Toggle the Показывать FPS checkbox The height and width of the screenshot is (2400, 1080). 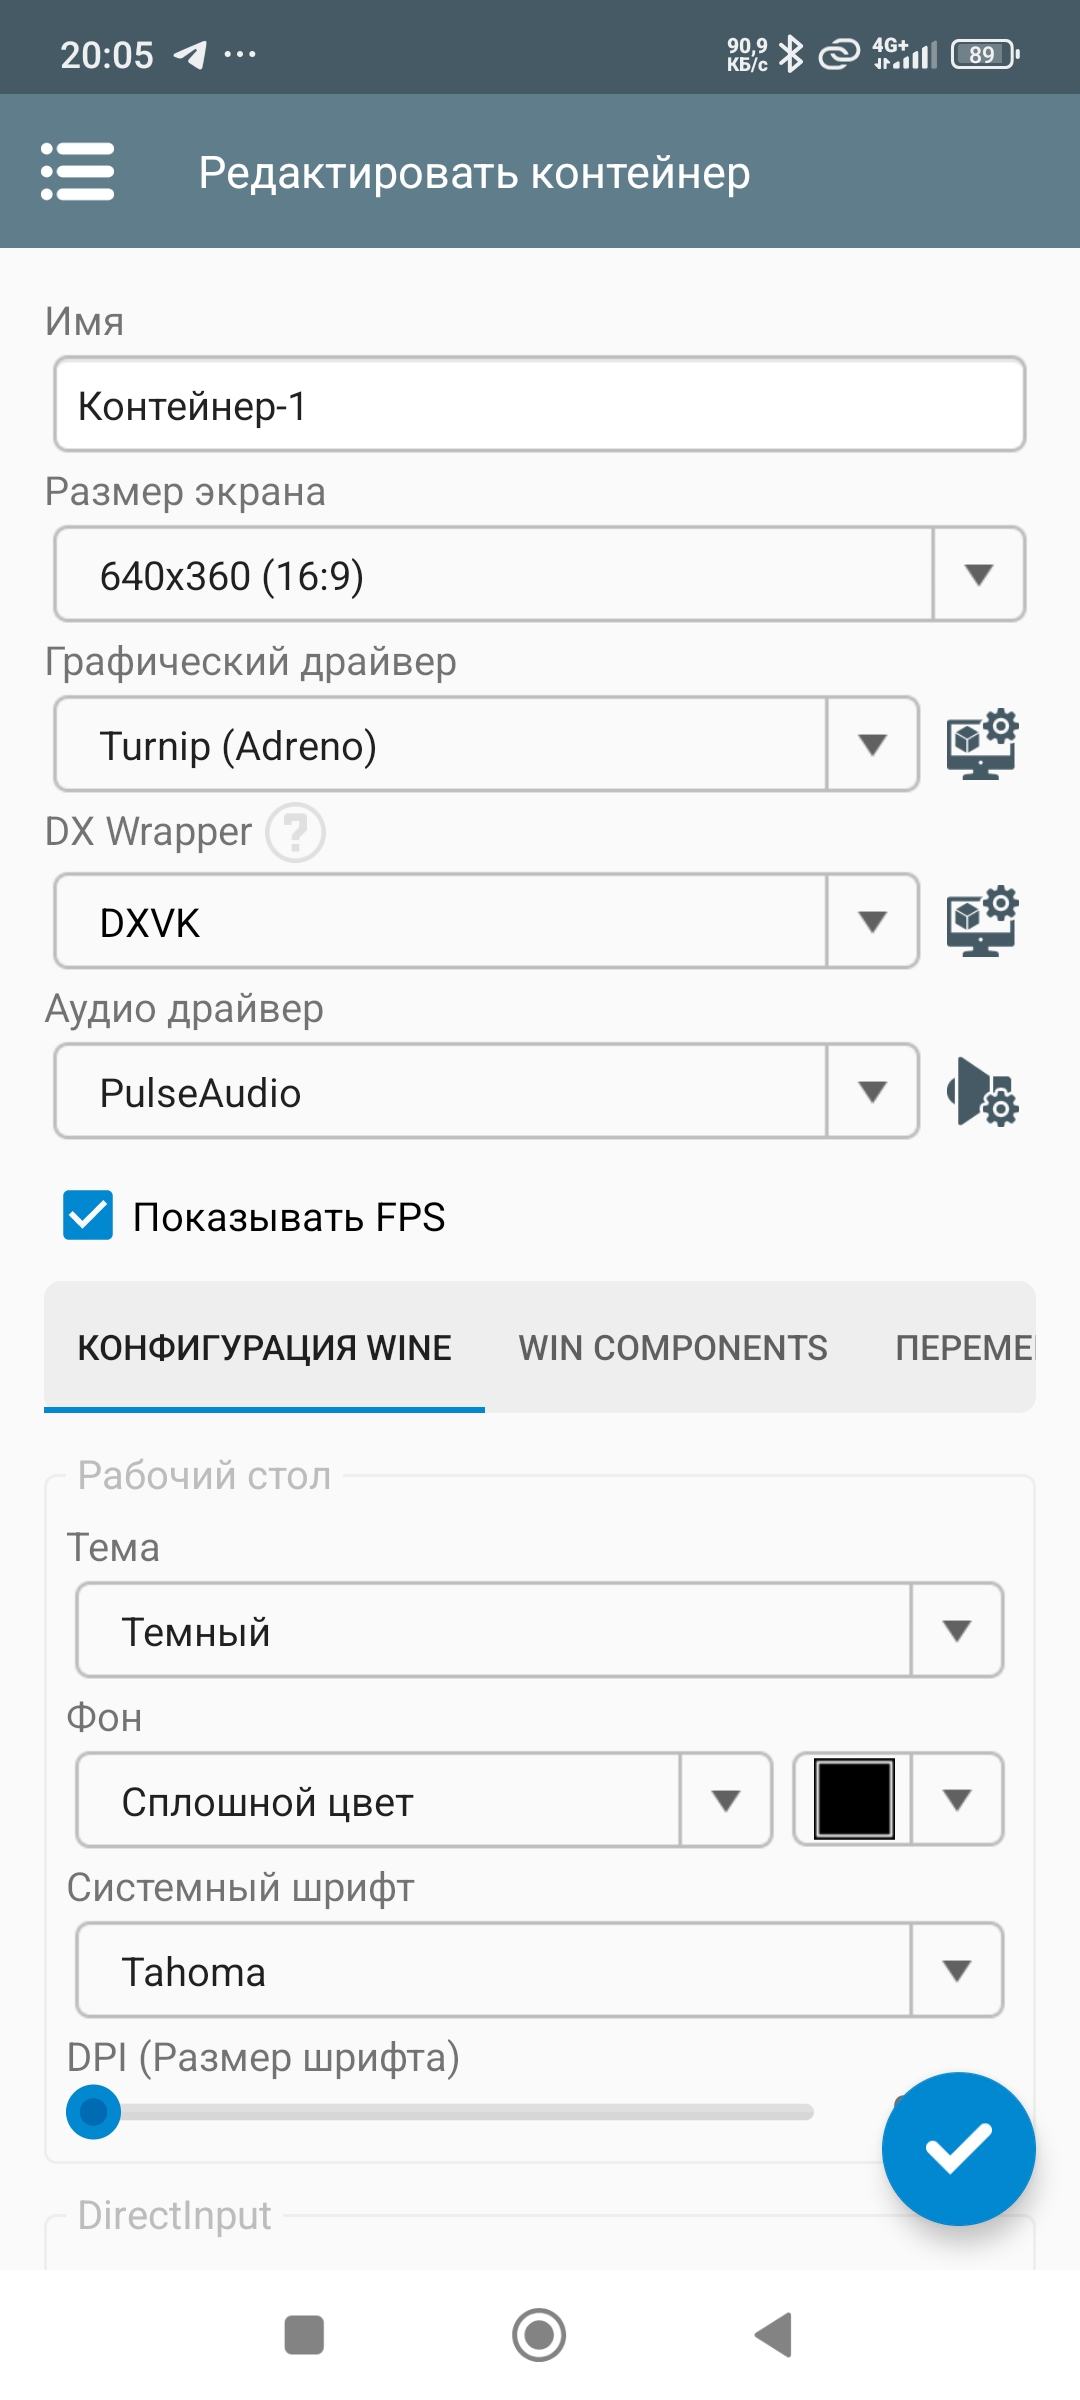pyautogui.click(x=88, y=1216)
